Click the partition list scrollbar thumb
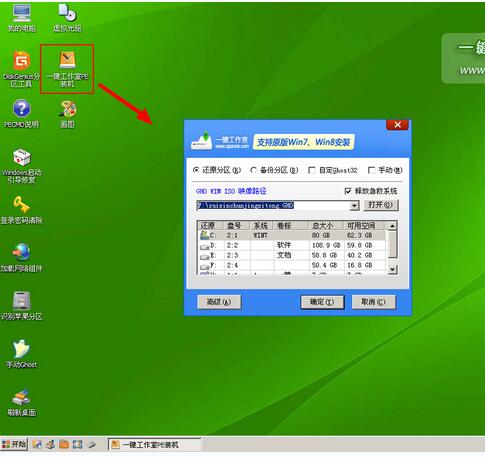This screenshot has height=457, width=485. click(x=393, y=244)
